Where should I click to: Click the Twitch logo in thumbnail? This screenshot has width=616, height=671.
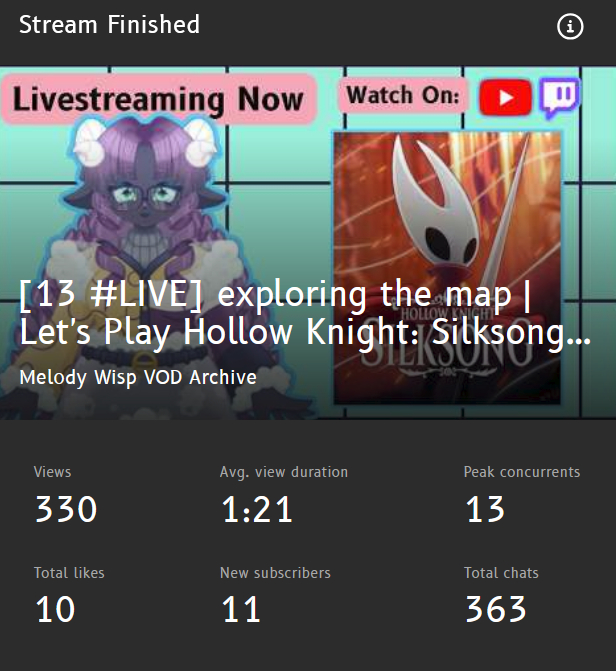coord(560,98)
